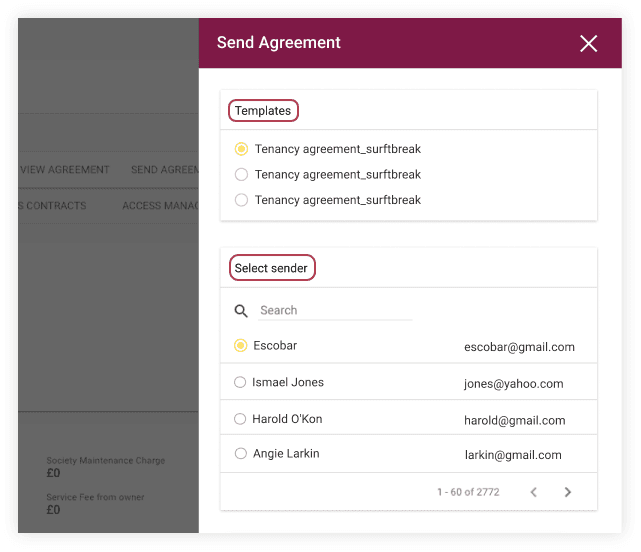Choose Escobar as sender
Screen dimensions: 641x552
(241, 346)
